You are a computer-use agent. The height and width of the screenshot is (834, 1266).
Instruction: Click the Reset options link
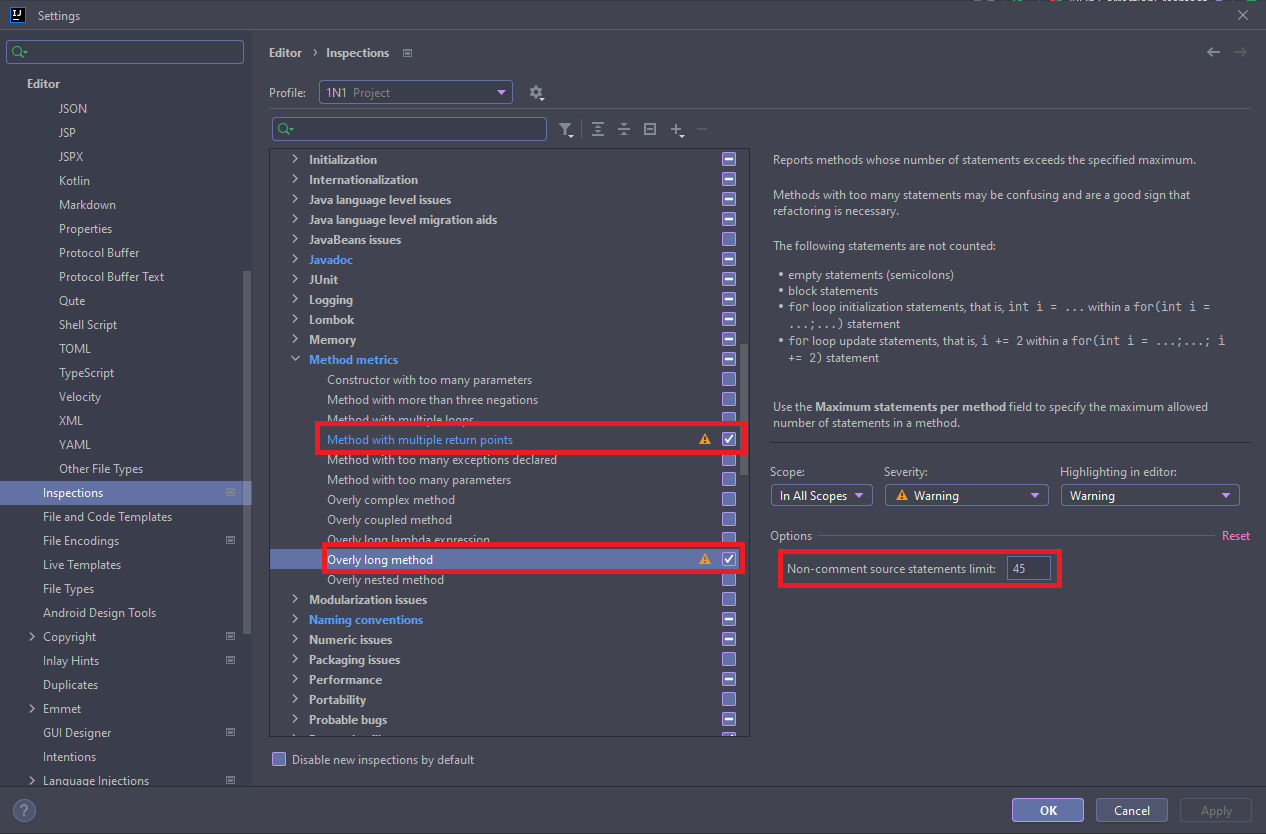(1235, 536)
